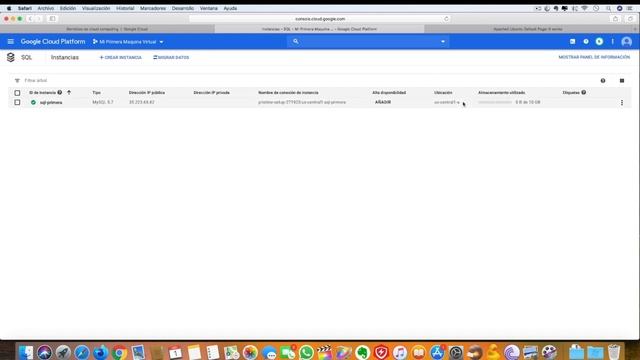
Task: Open Finder from the dock
Action: point(26,352)
